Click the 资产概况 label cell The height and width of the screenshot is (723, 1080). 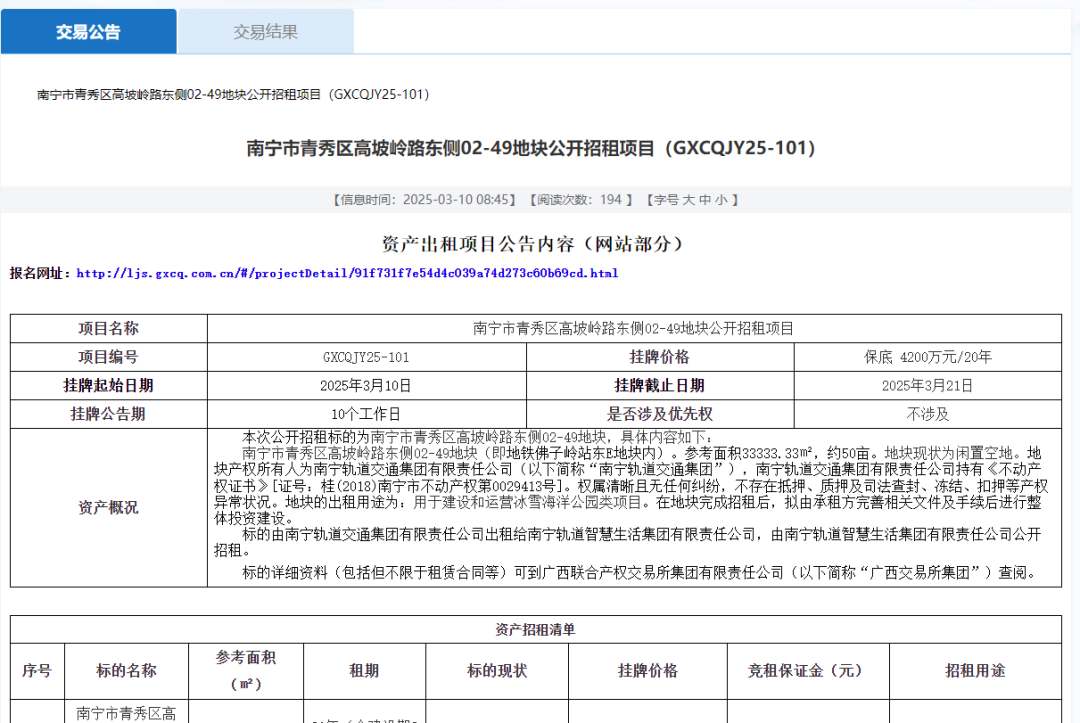tap(109, 507)
